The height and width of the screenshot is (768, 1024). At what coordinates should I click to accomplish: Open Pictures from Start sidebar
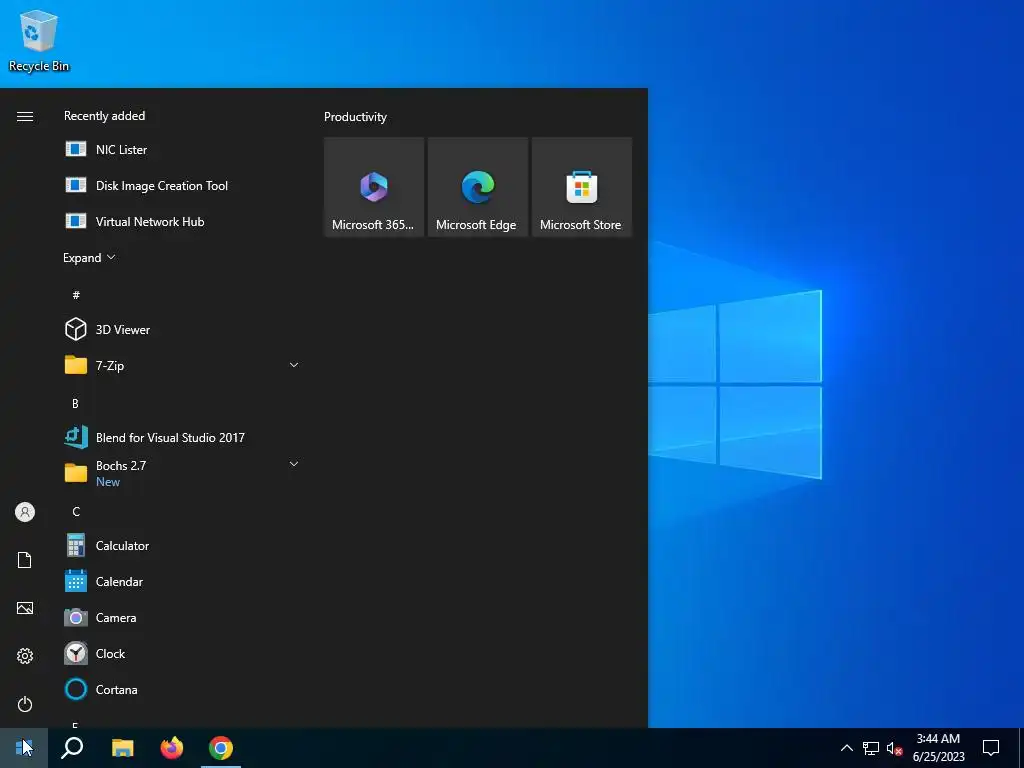tap(25, 608)
